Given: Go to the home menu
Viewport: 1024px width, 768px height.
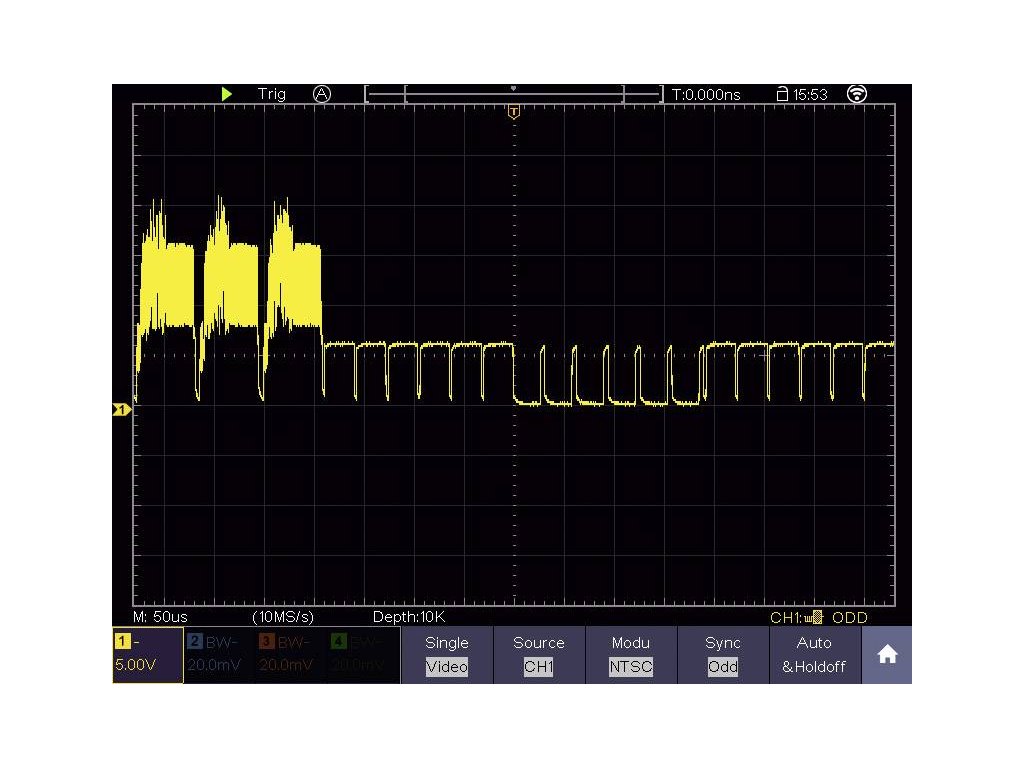Looking at the screenshot, I should (886, 655).
